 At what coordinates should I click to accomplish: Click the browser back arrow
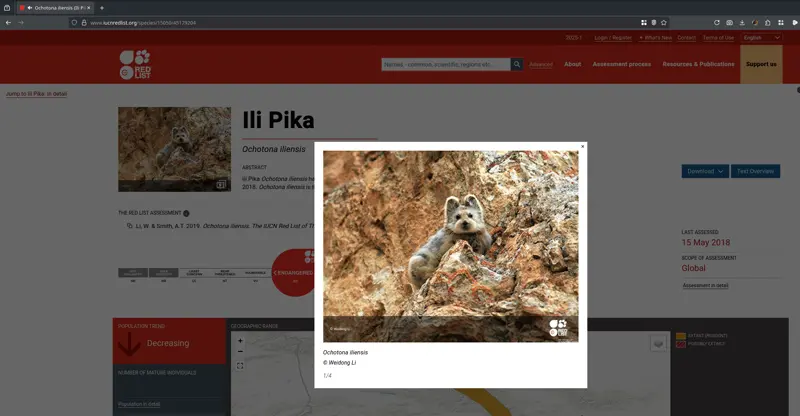8,22
